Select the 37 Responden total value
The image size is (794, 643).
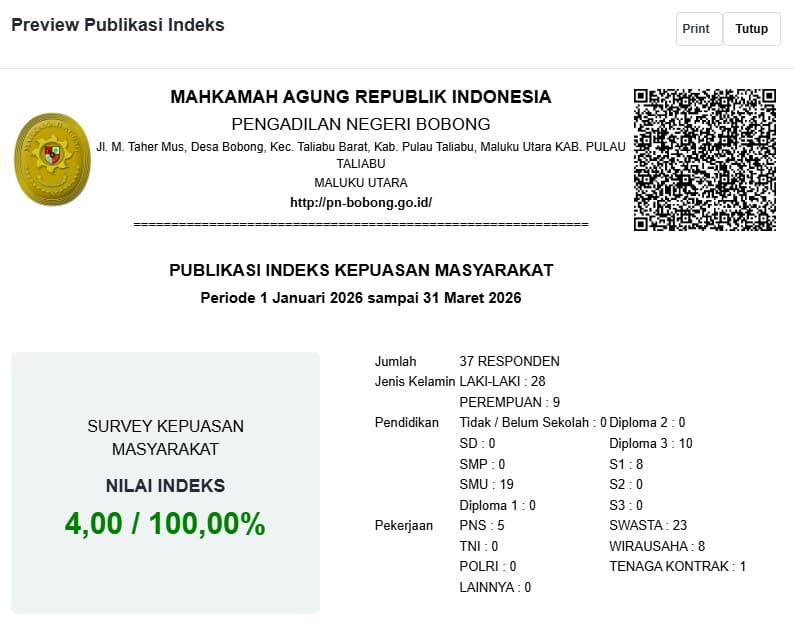509,361
